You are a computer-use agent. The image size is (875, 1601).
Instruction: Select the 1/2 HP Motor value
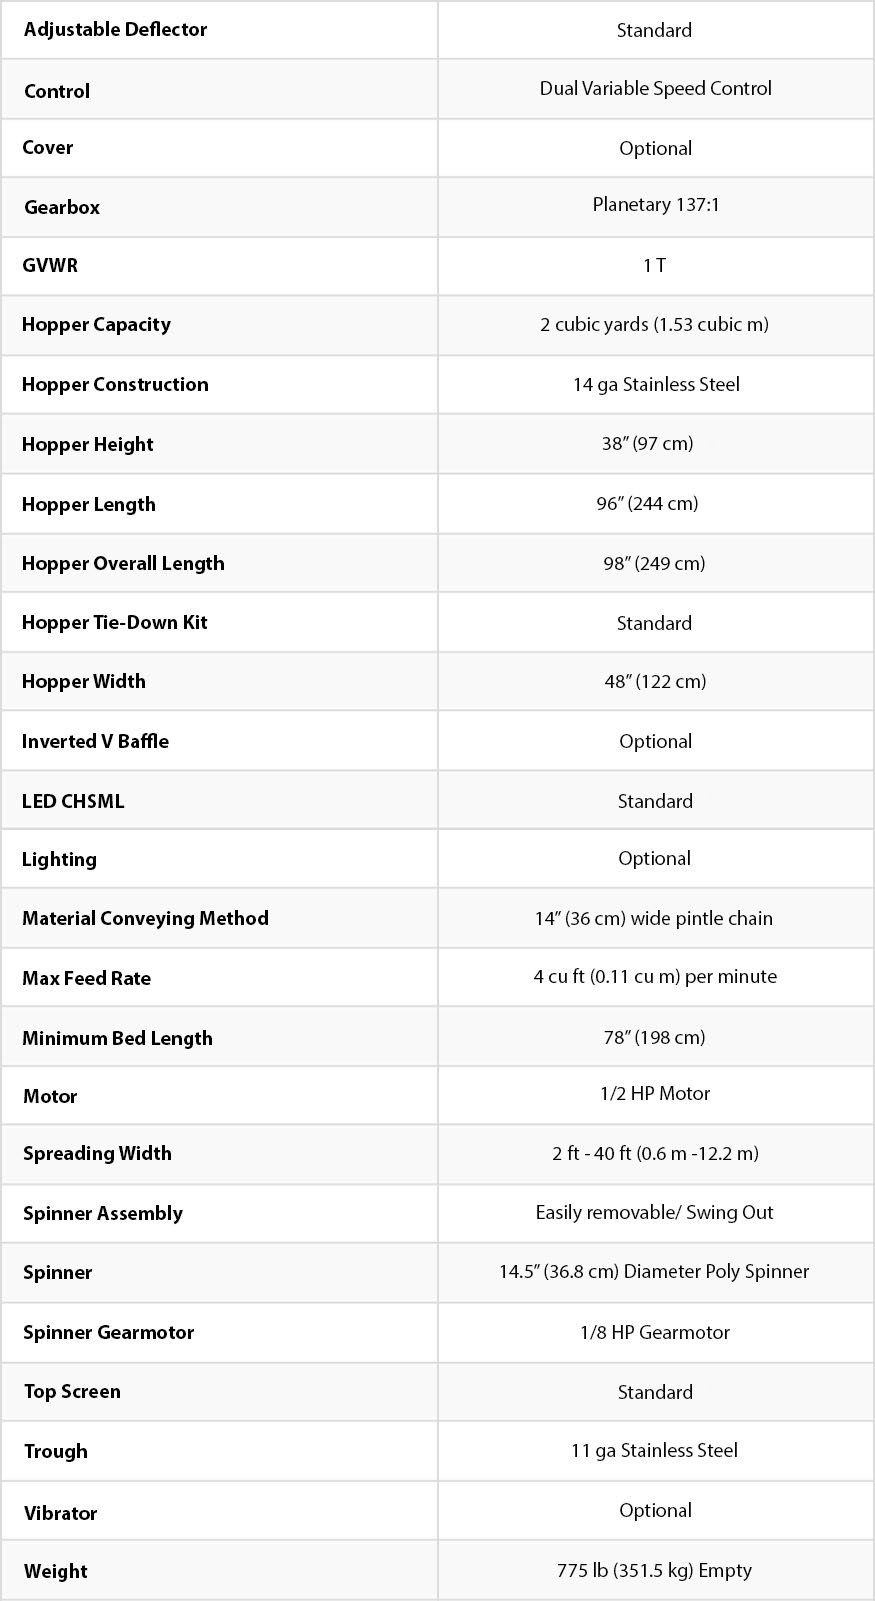click(655, 1093)
